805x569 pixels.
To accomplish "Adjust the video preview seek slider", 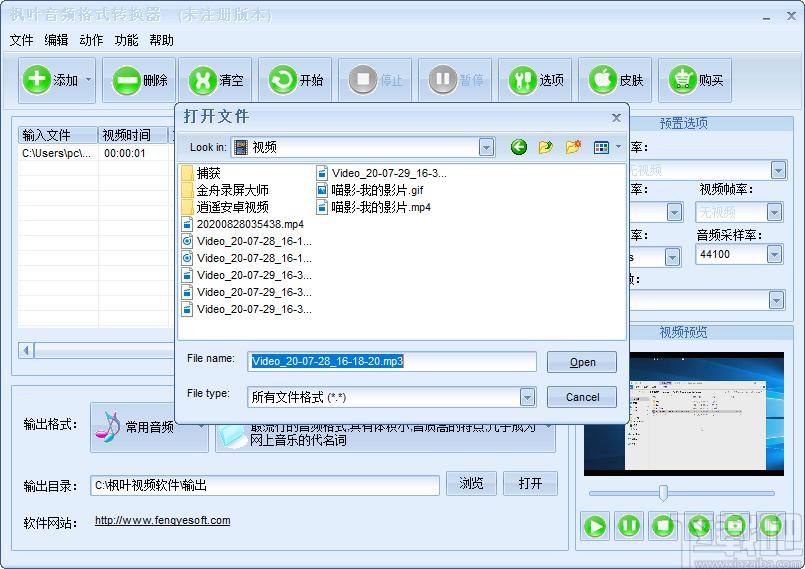I will (x=663, y=493).
